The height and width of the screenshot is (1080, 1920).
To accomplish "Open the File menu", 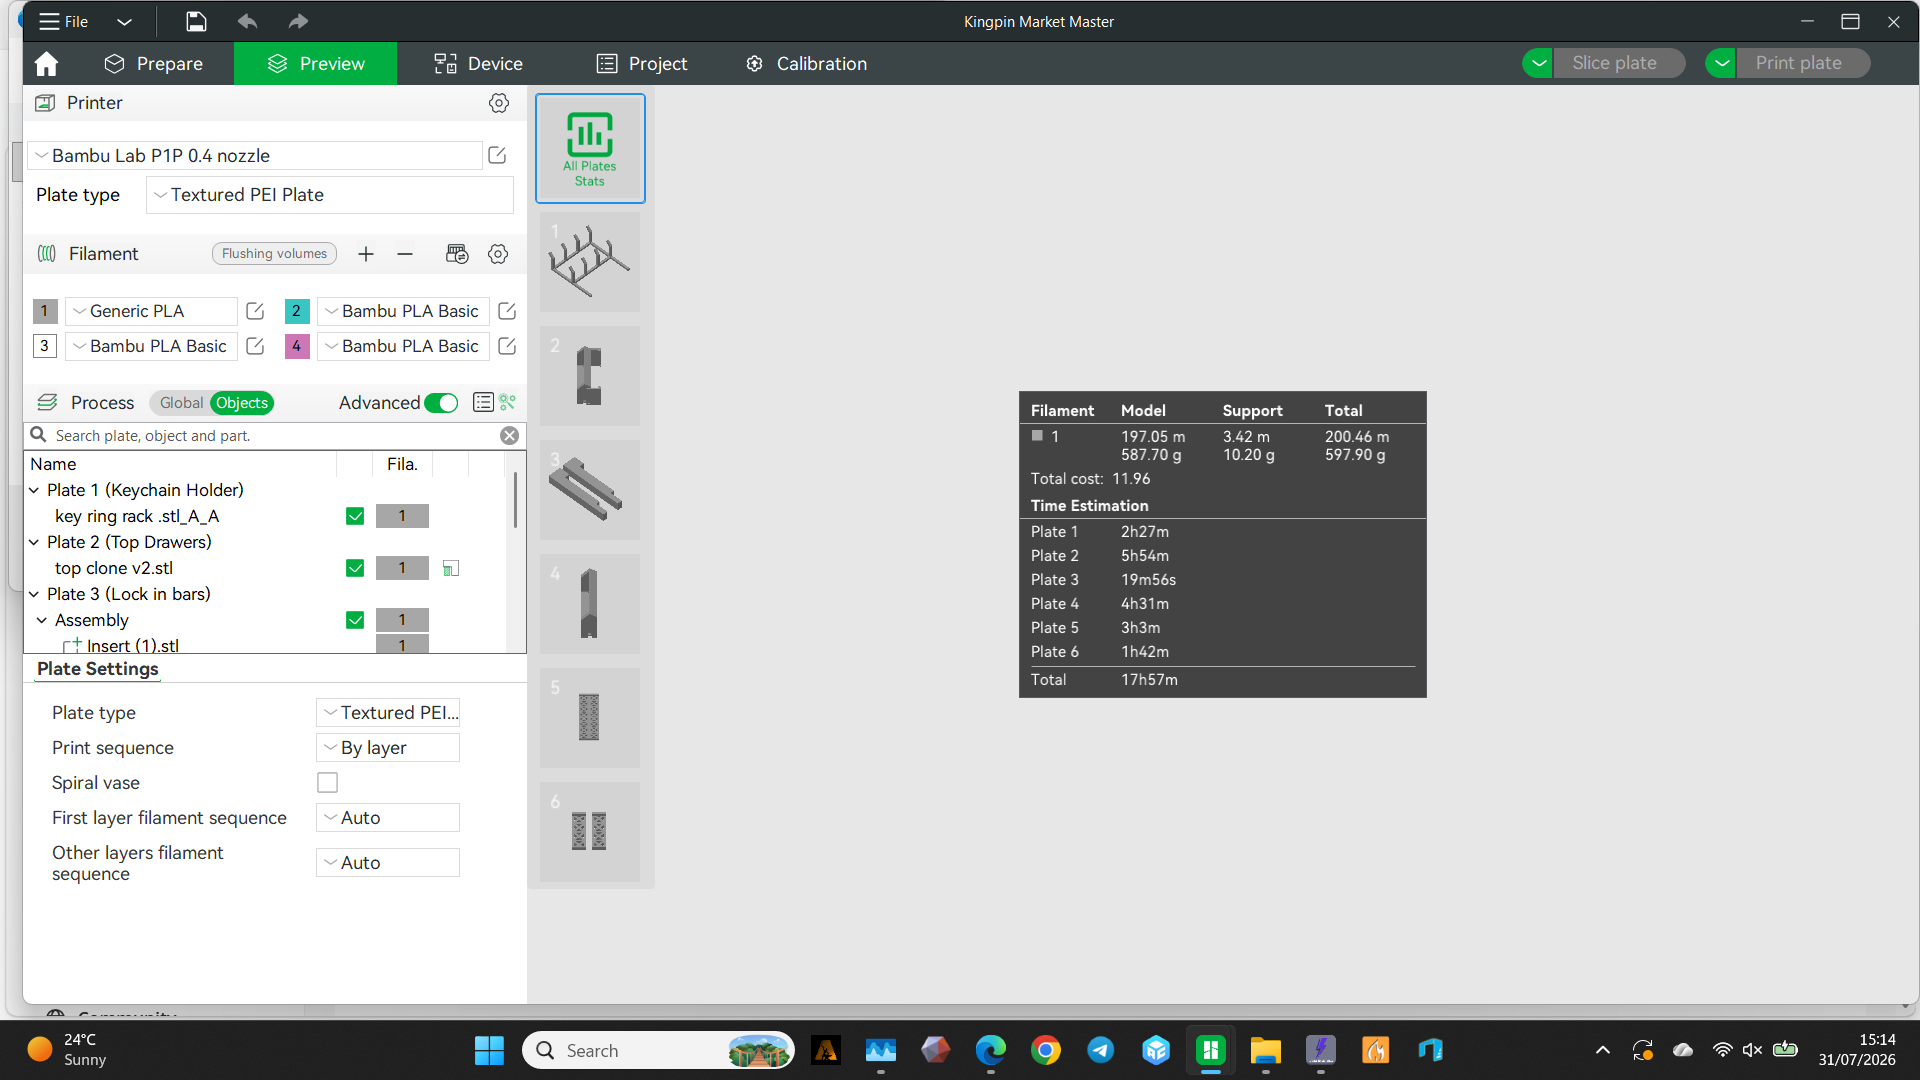I will [x=64, y=21].
